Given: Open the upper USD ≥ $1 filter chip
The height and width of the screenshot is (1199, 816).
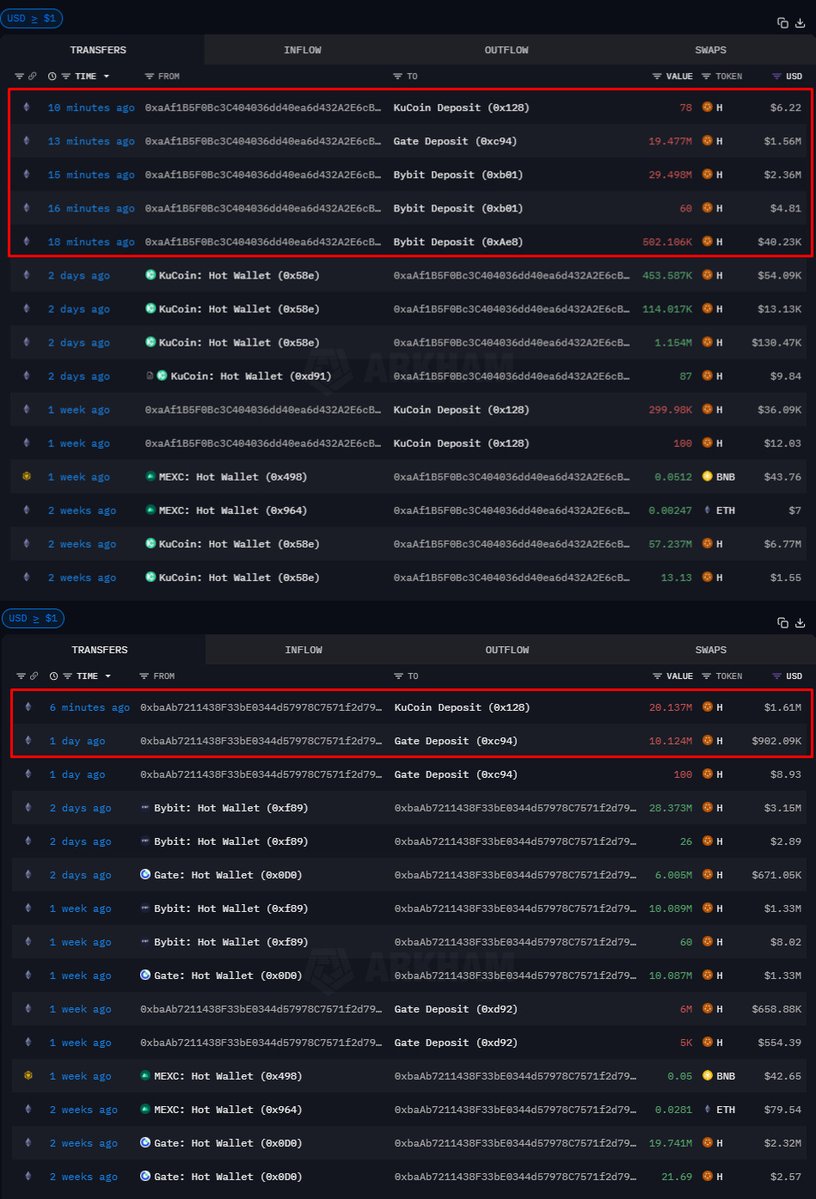Looking at the screenshot, I should 32,18.
